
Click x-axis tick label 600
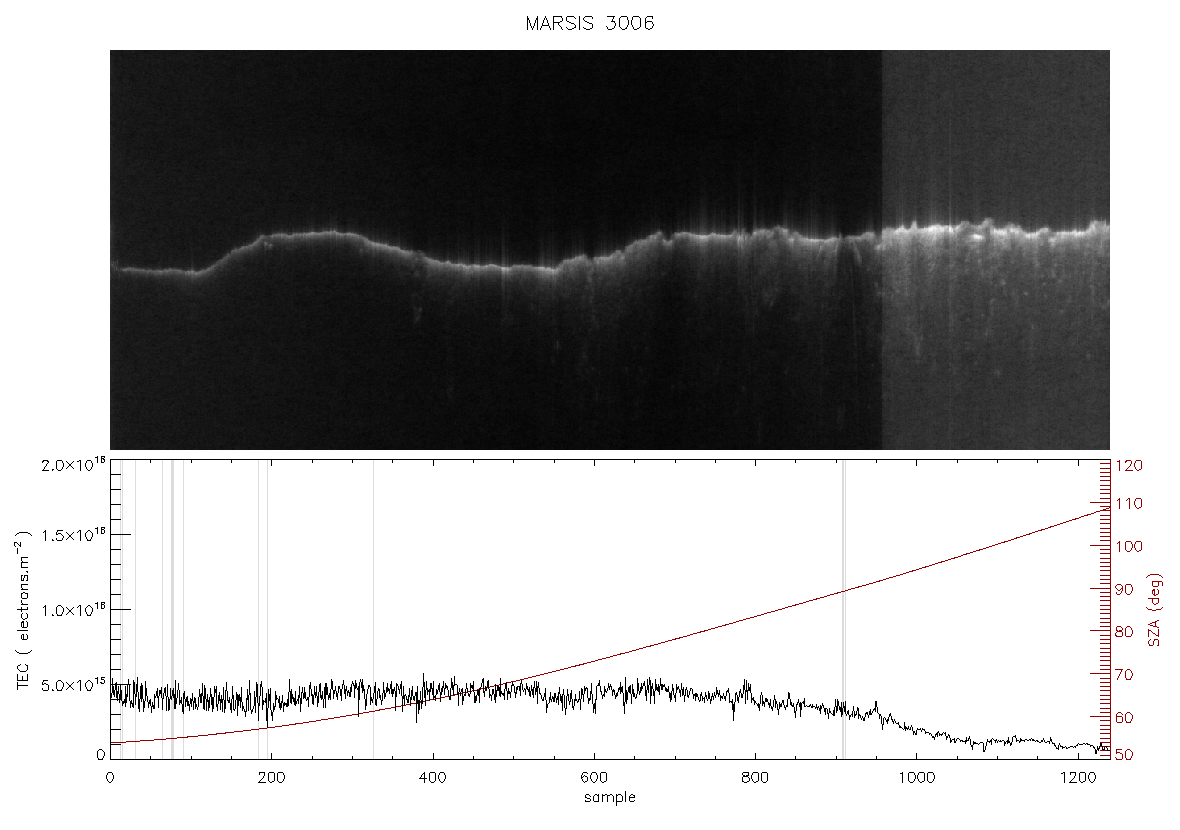(594, 777)
